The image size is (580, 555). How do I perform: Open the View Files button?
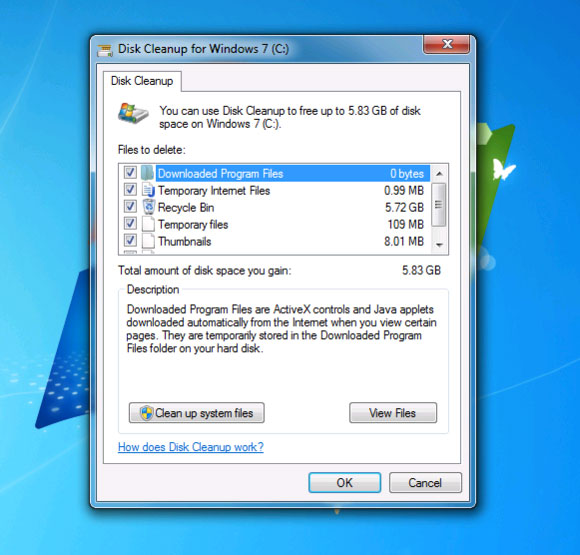393,413
